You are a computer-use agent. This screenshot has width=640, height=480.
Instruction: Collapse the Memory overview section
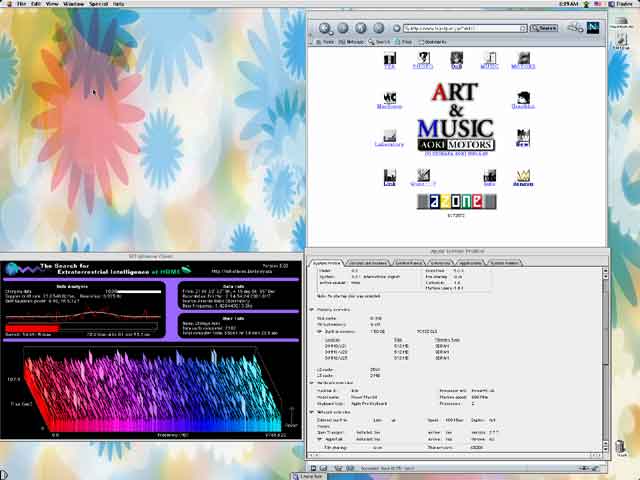(312, 310)
